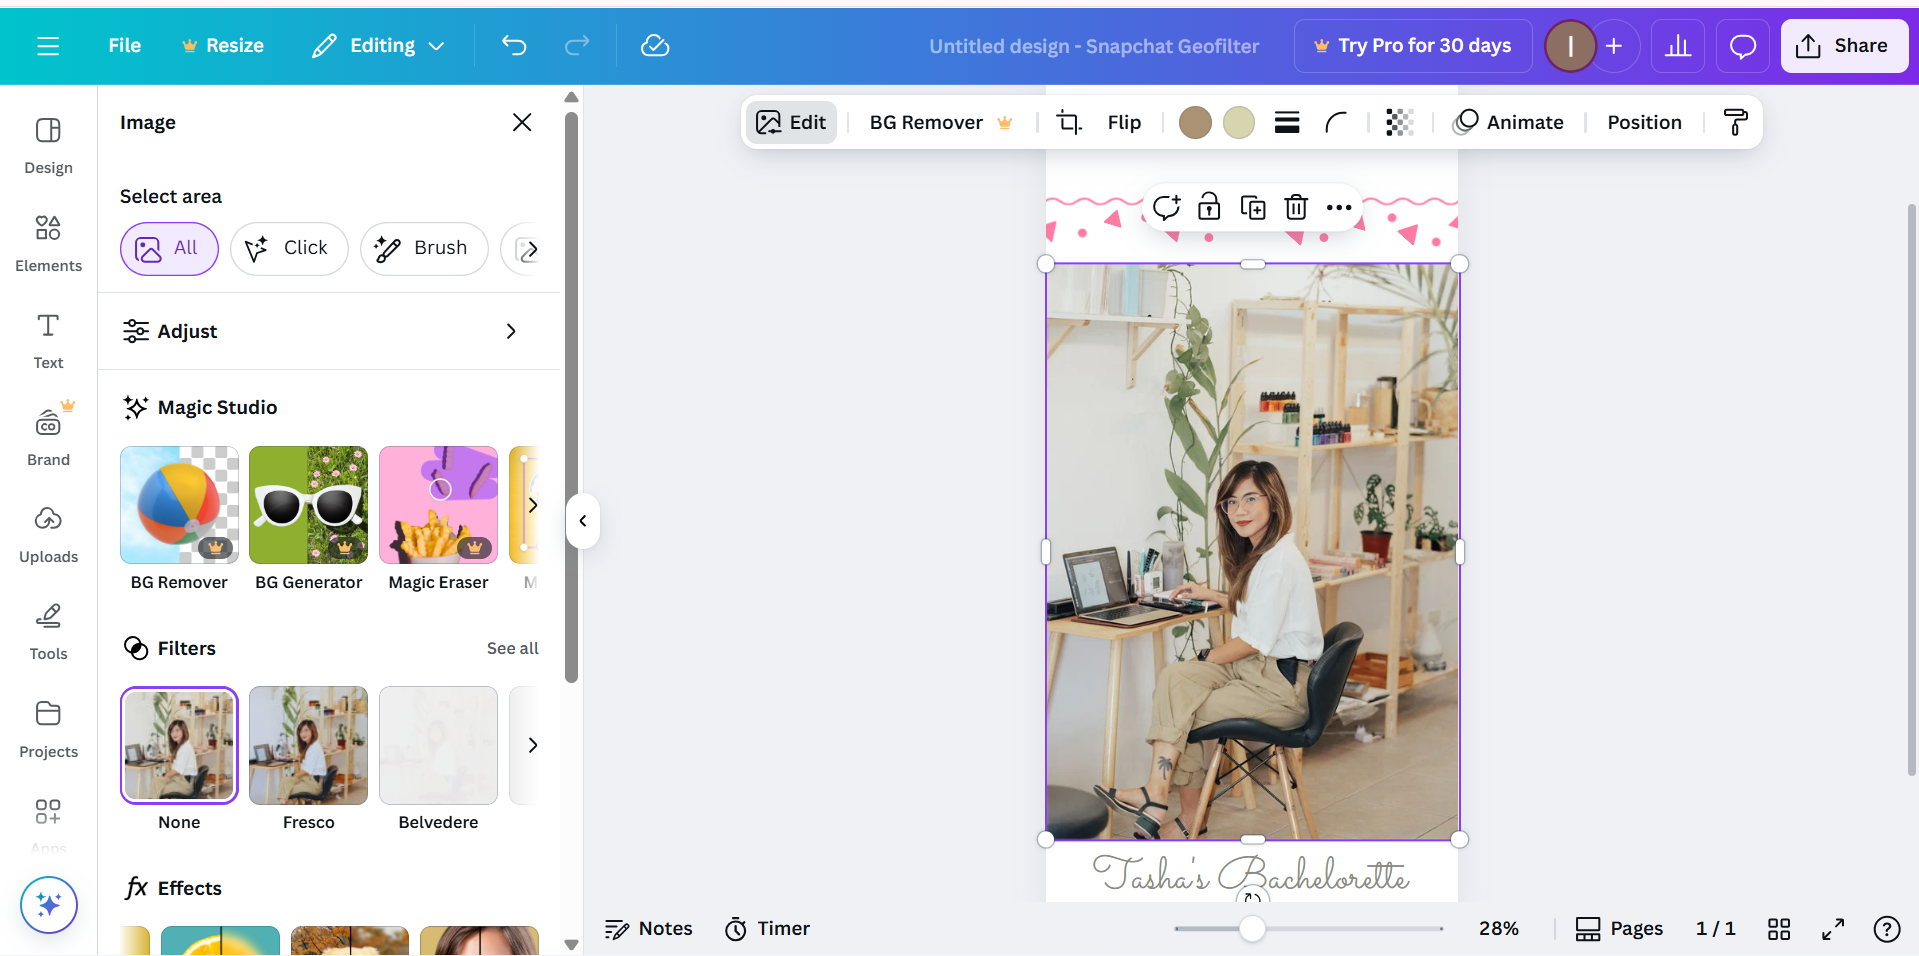Screen dimensions: 1919x956
Task: Select the Brush area selection mode
Action: [424, 248]
